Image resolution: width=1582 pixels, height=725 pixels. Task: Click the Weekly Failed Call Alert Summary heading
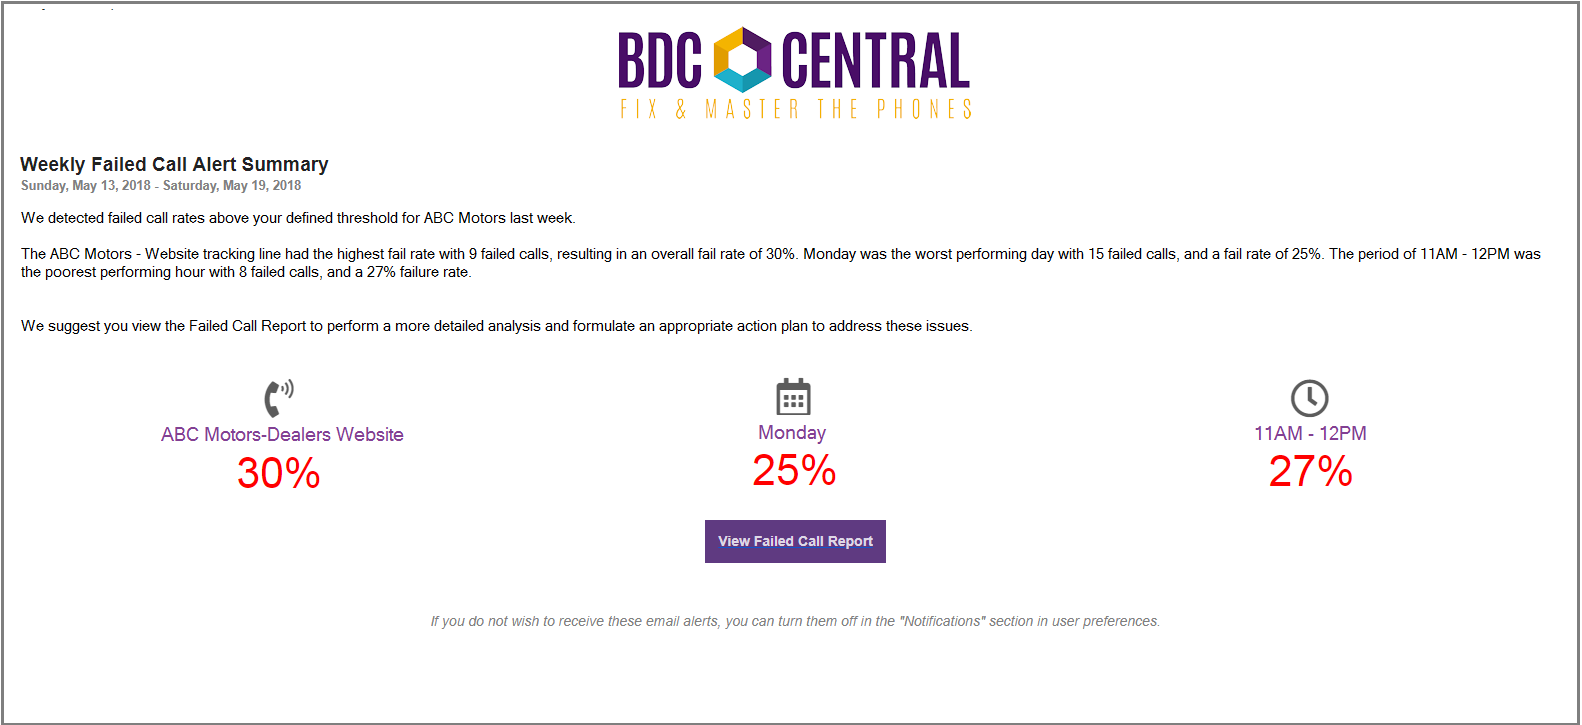(x=174, y=164)
